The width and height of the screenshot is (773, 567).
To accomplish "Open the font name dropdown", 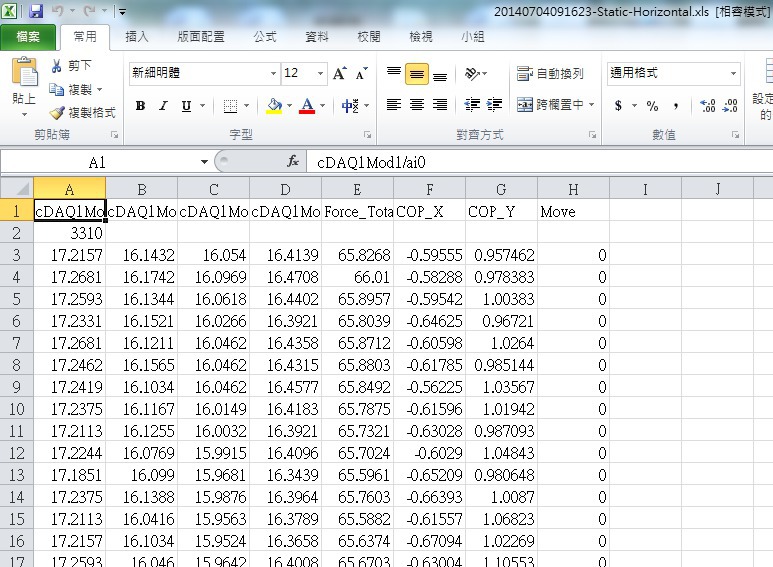I will pyautogui.click(x=273, y=74).
